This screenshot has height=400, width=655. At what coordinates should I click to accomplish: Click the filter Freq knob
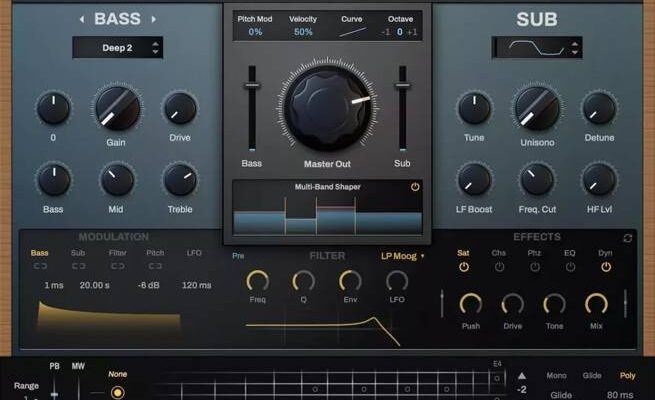click(x=257, y=281)
